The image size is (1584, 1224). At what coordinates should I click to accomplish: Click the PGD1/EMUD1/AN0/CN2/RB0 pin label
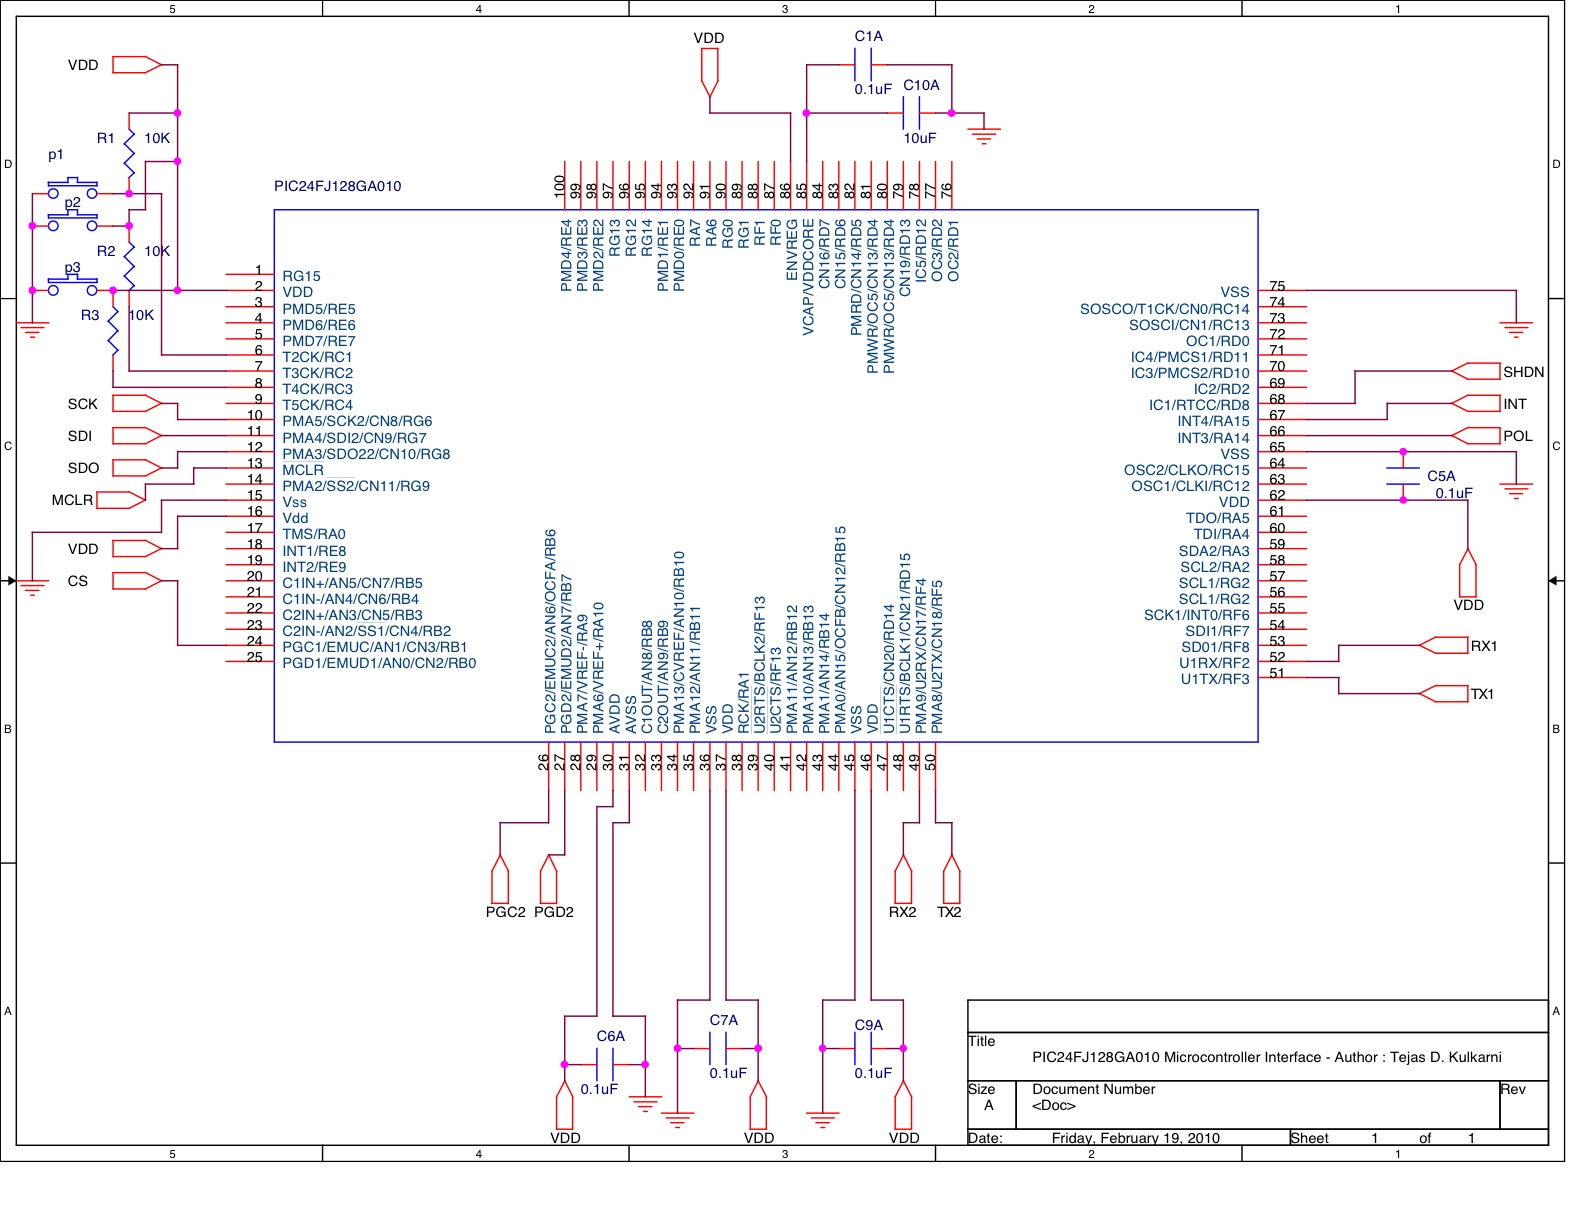click(x=379, y=663)
